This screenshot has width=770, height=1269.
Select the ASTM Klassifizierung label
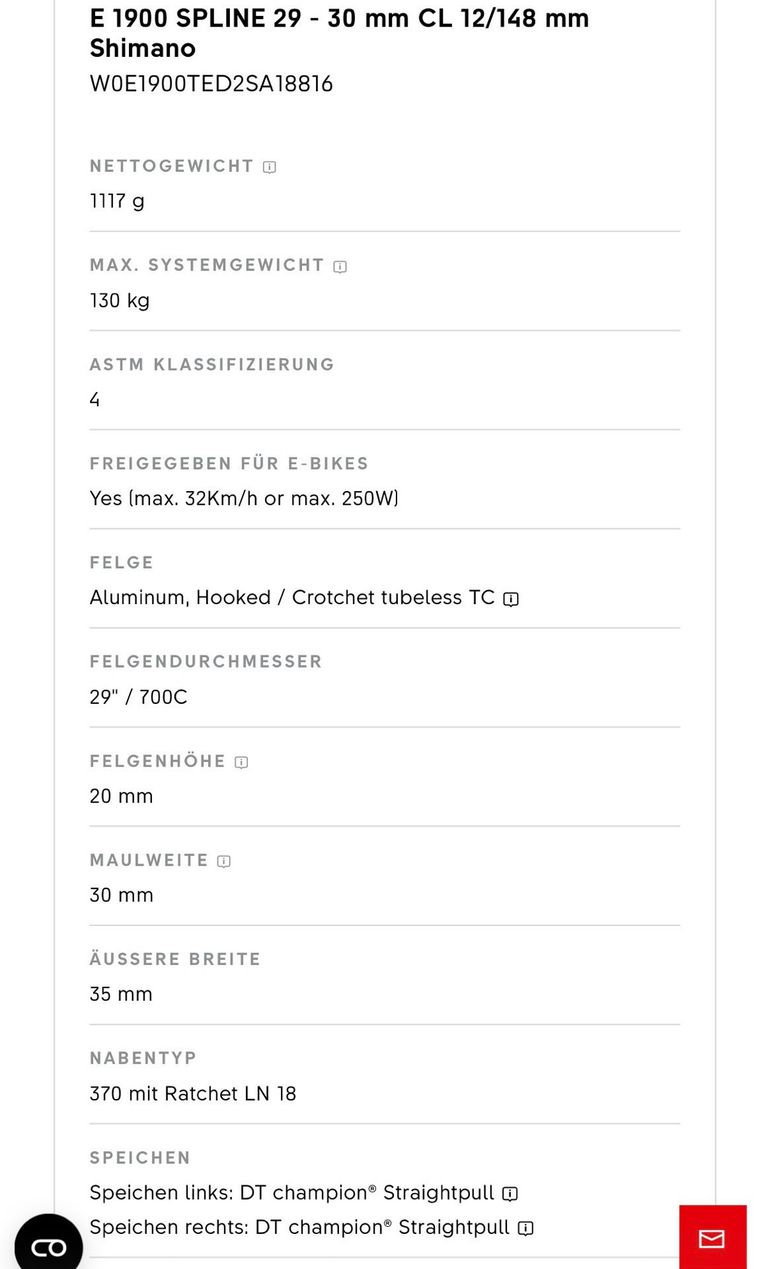[x=212, y=365]
